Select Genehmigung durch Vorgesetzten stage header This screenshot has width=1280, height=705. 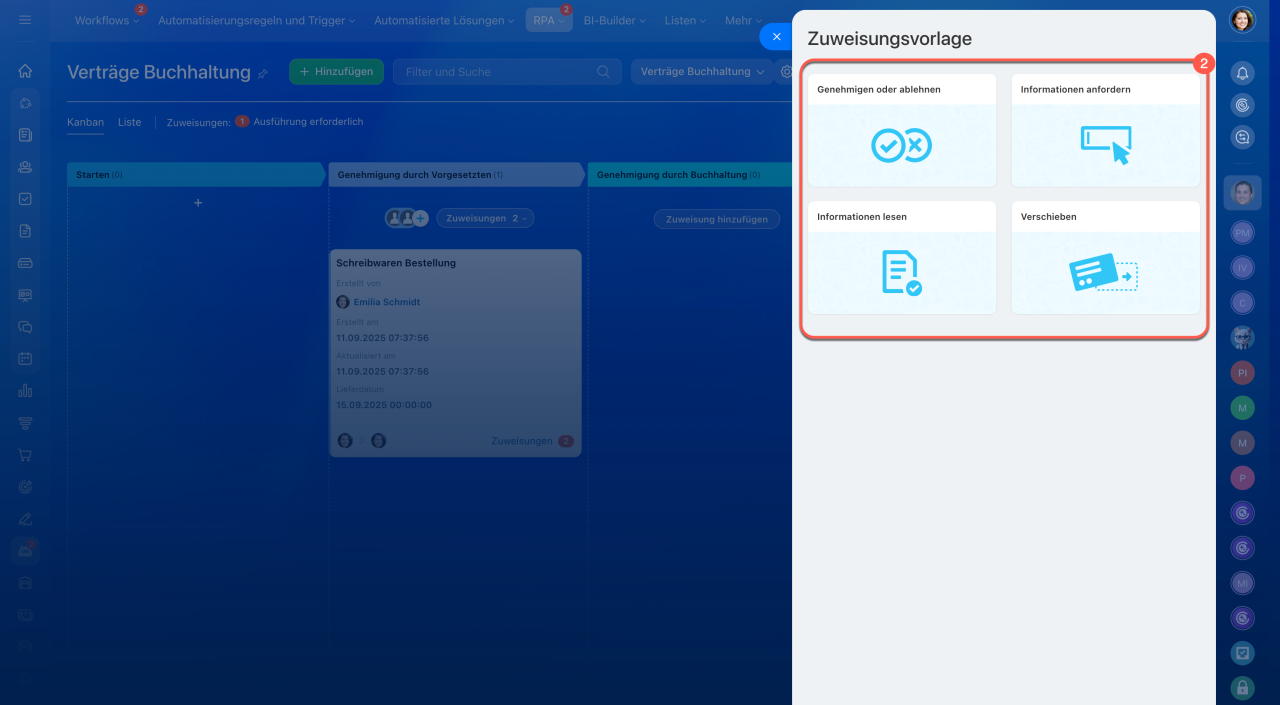click(457, 175)
